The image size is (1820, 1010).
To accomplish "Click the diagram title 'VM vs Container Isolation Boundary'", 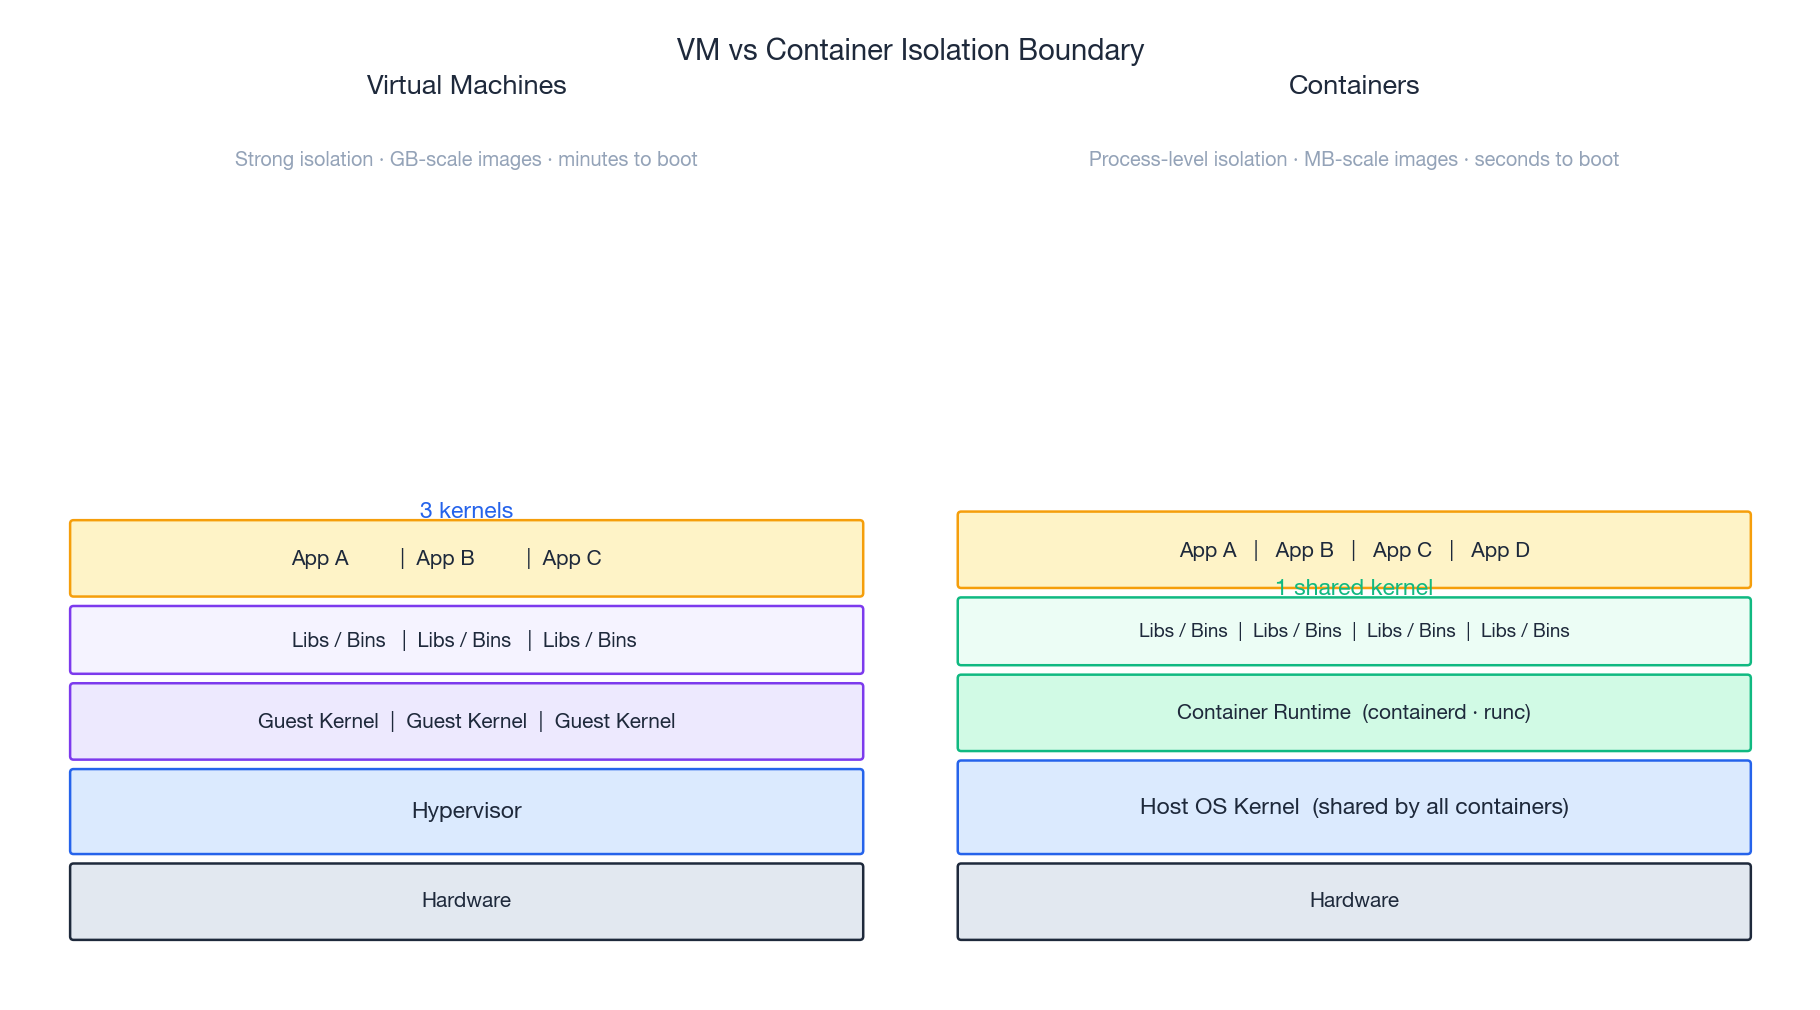I will [x=910, y=49].
